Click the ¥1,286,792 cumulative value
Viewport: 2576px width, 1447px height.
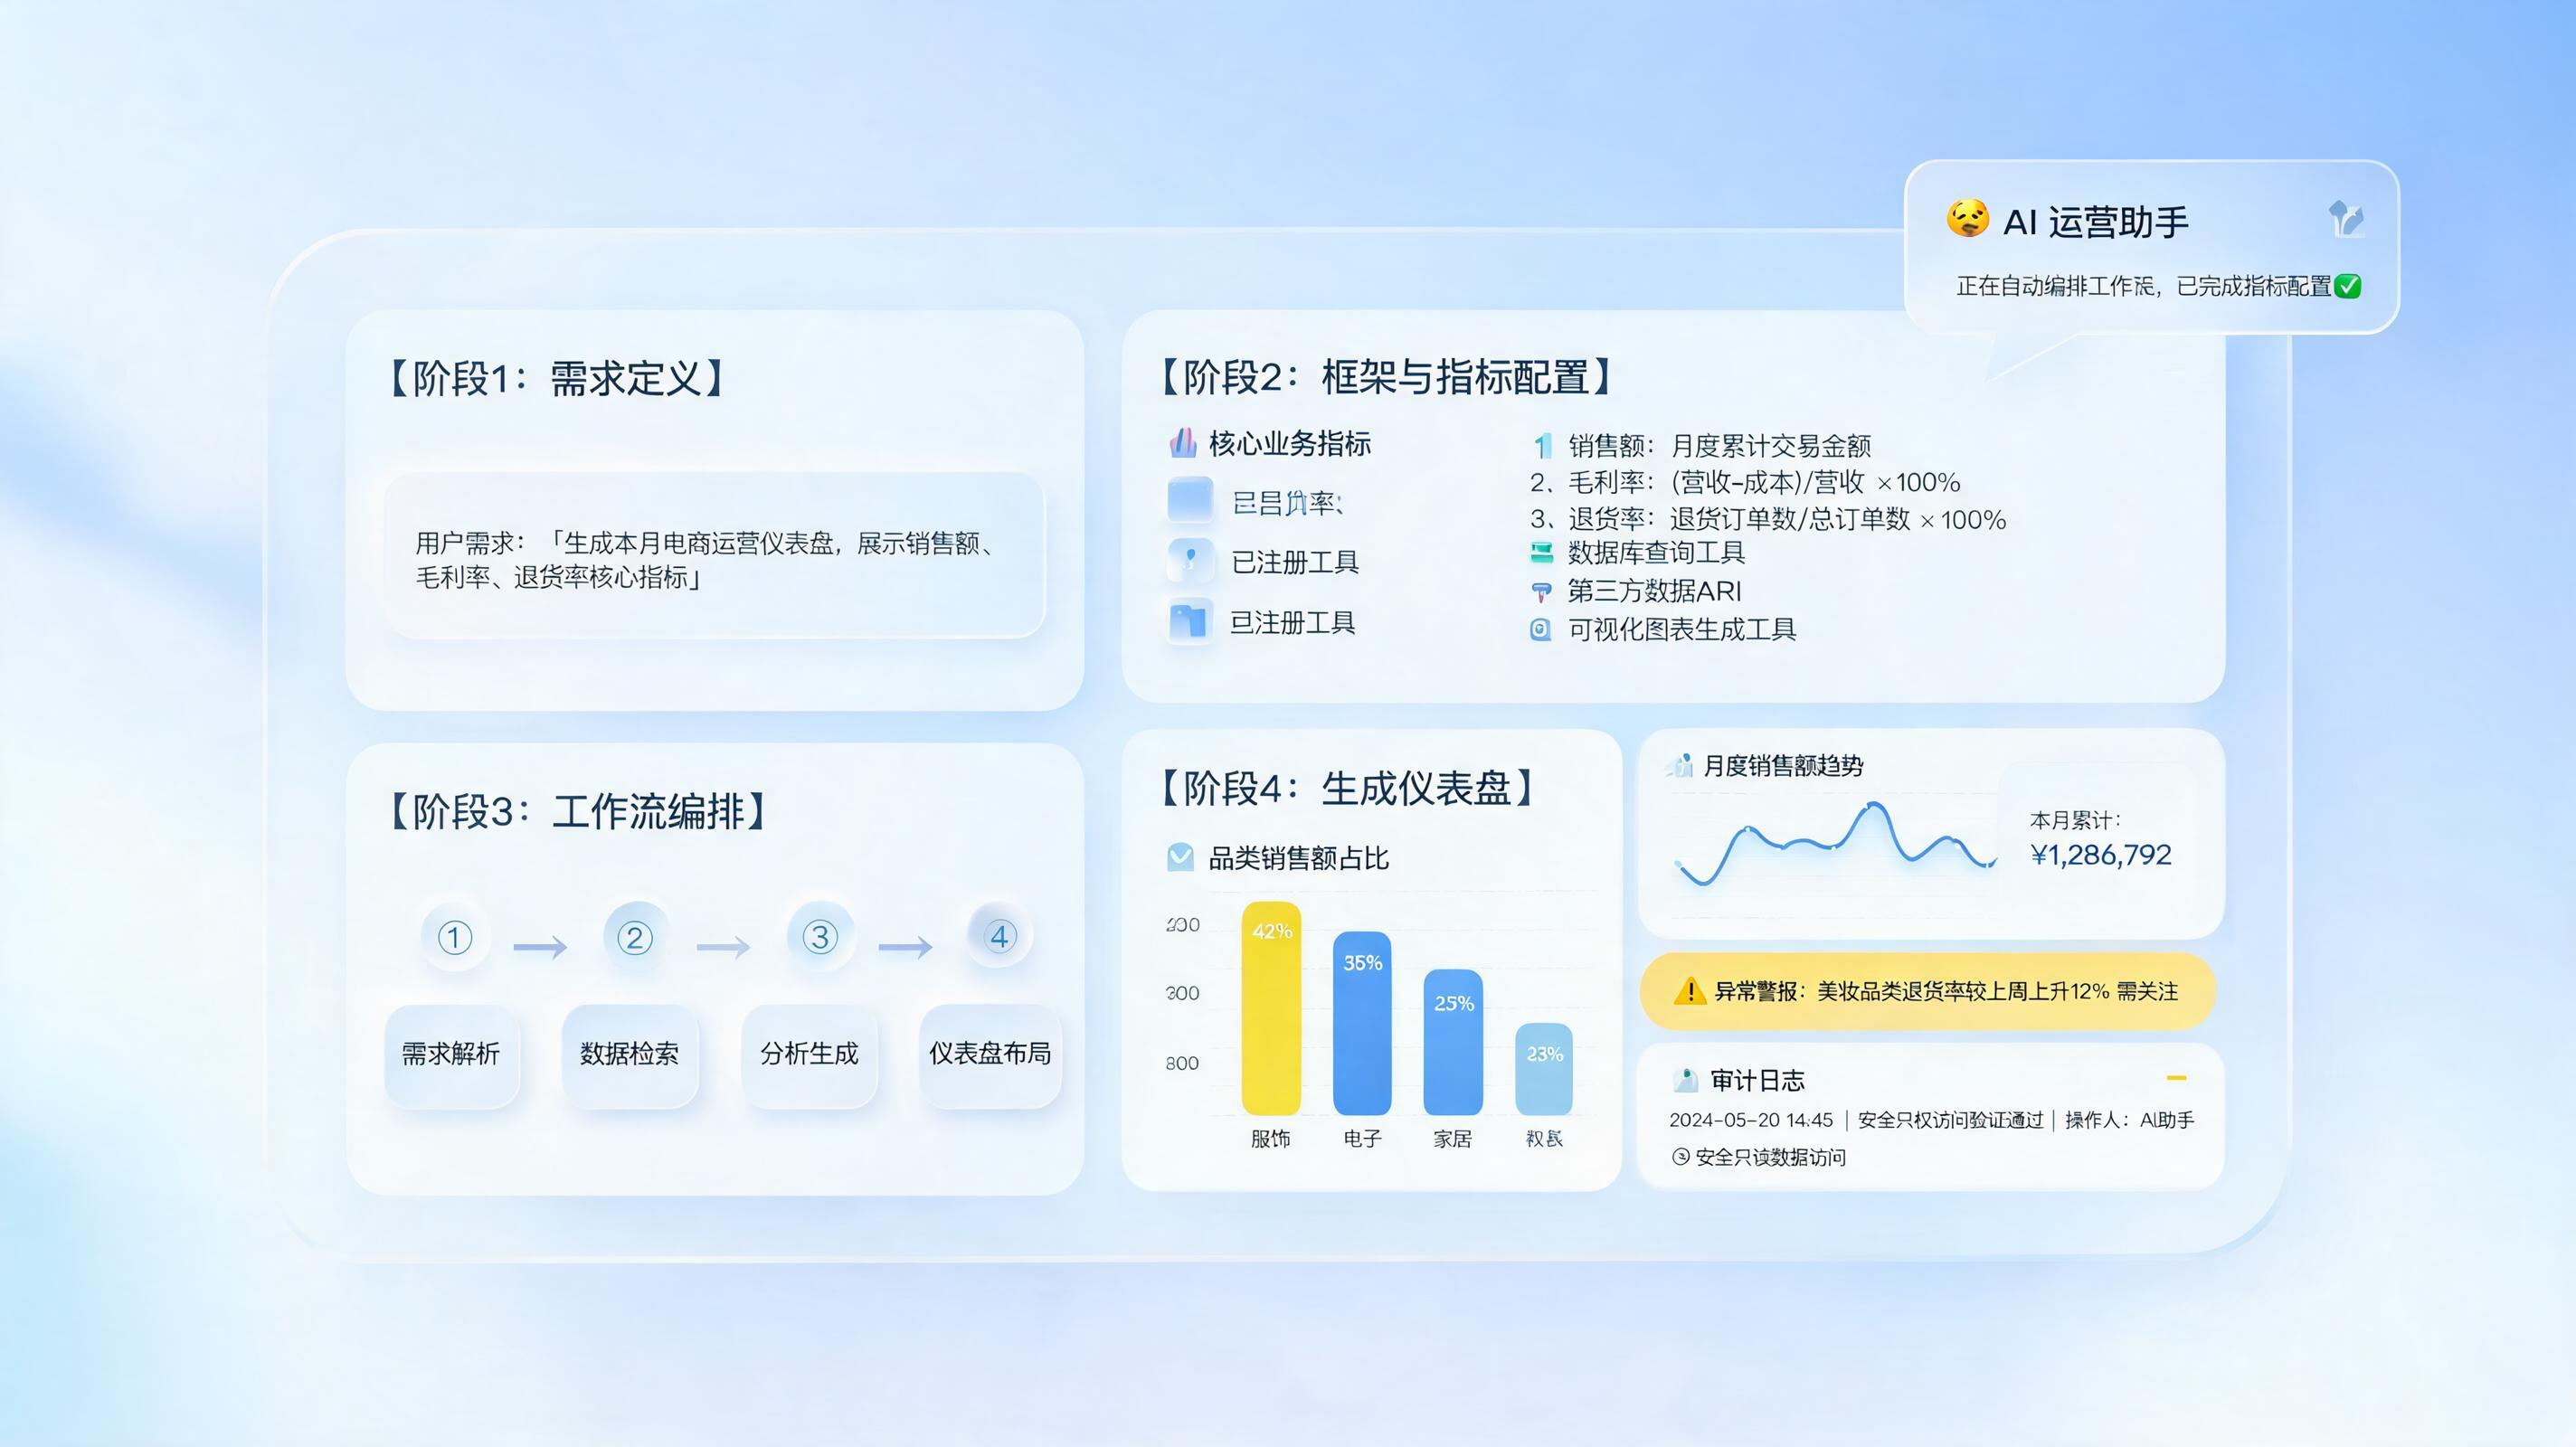(2101, 855)
